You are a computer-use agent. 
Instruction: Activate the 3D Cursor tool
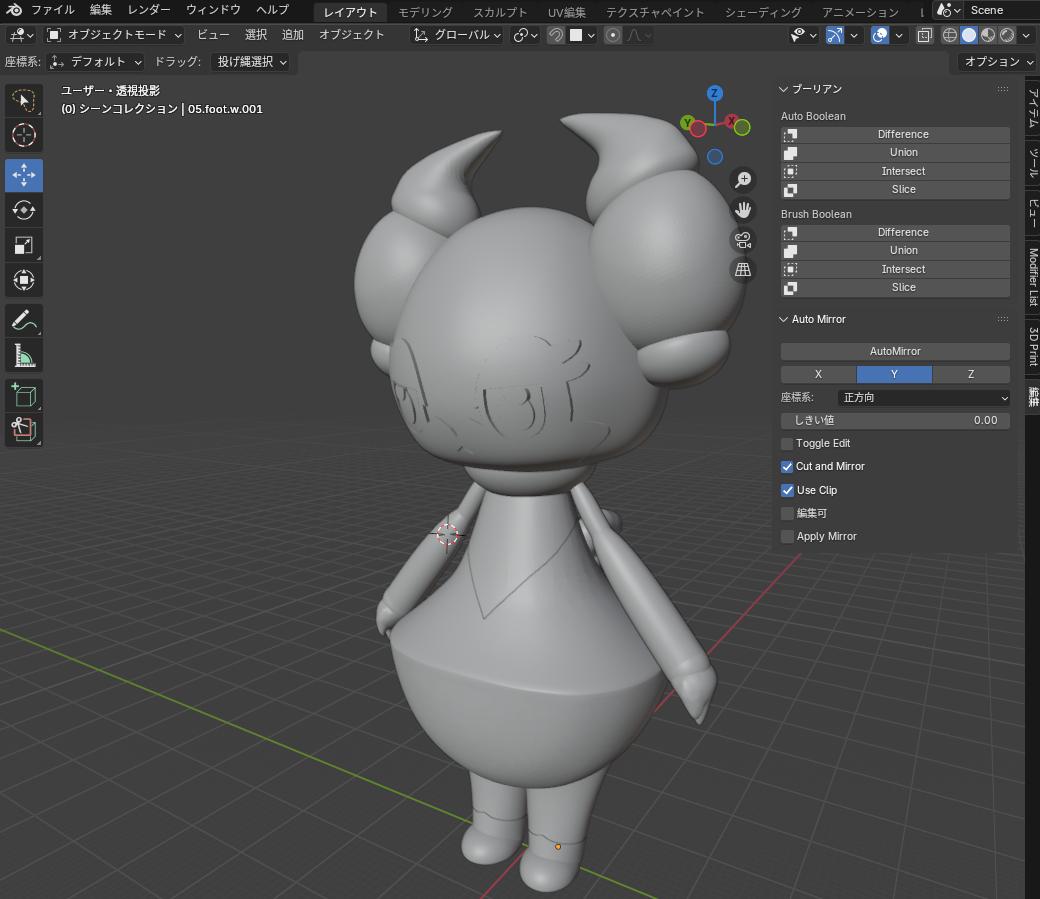click(24, 135)
